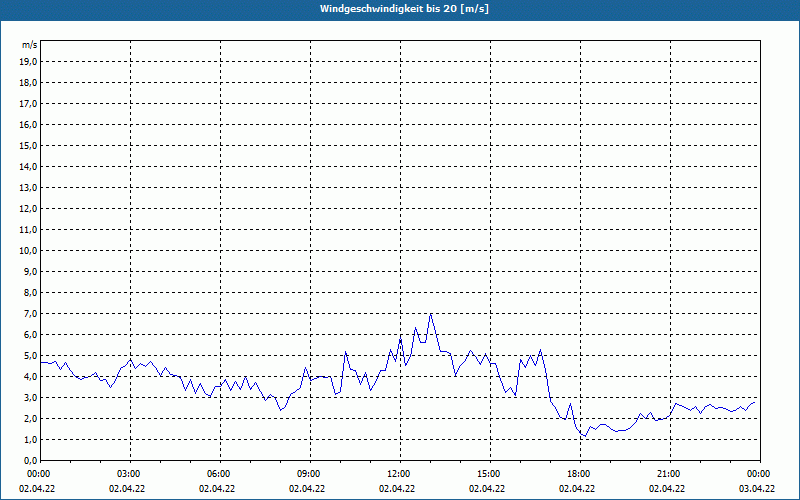Screen dimensions: 800x500
Task: Select the 12,0 y-axis value
Action: tap(28, 209)
